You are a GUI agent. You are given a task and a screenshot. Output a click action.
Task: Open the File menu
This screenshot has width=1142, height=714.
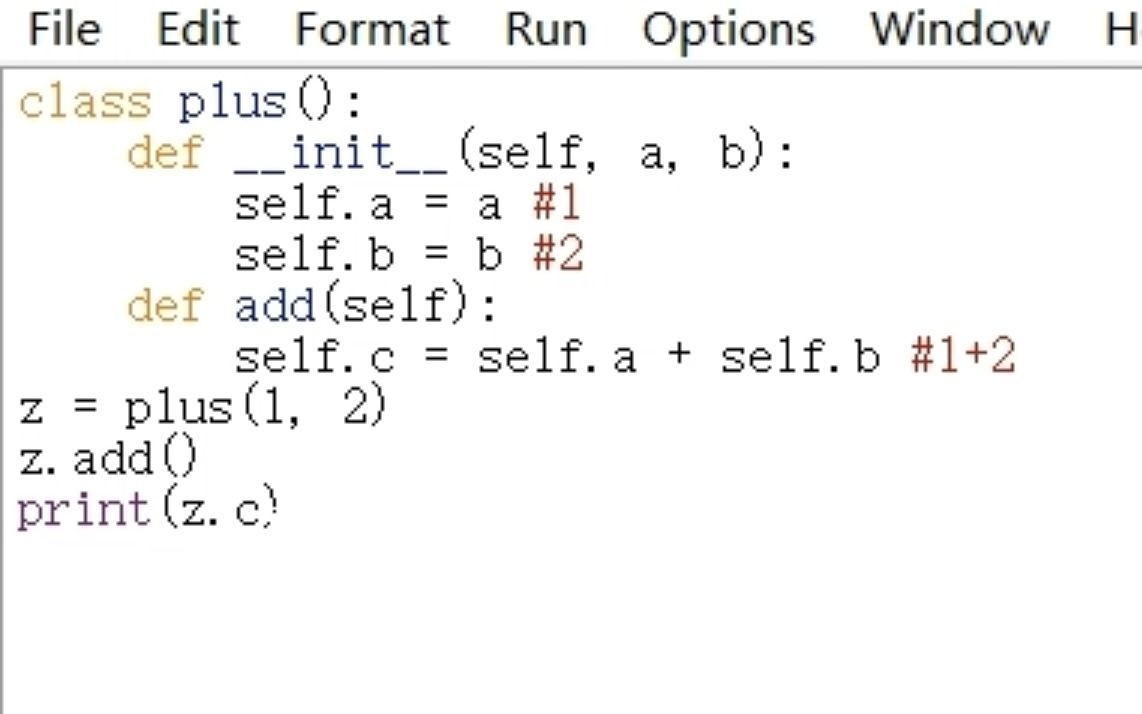pos(63,30)
